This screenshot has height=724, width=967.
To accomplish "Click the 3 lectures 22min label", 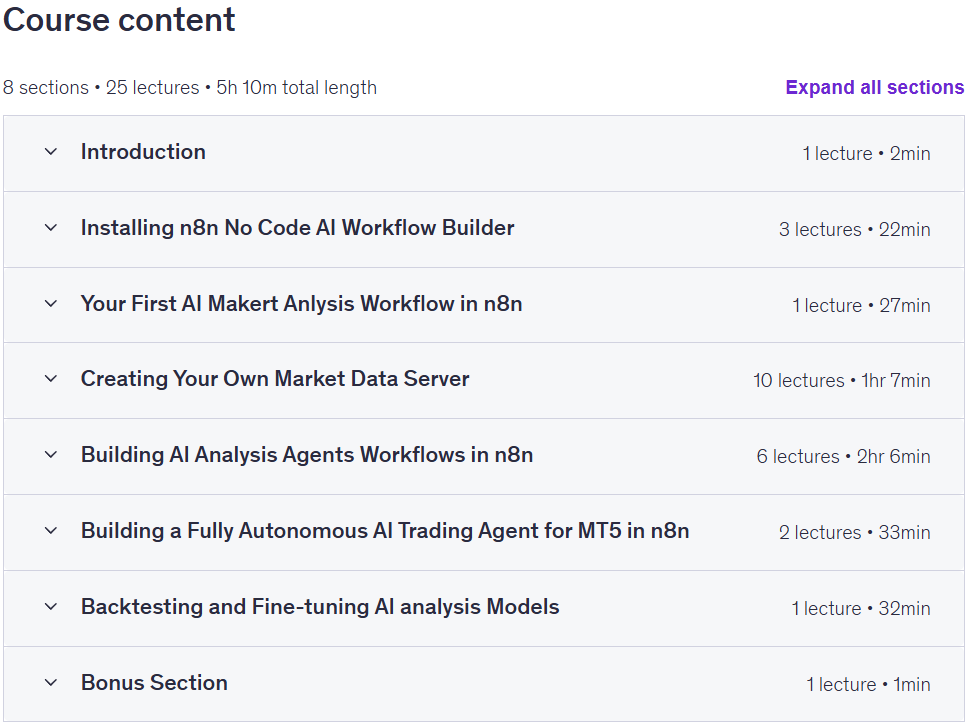I will click(x=855, y=229).
